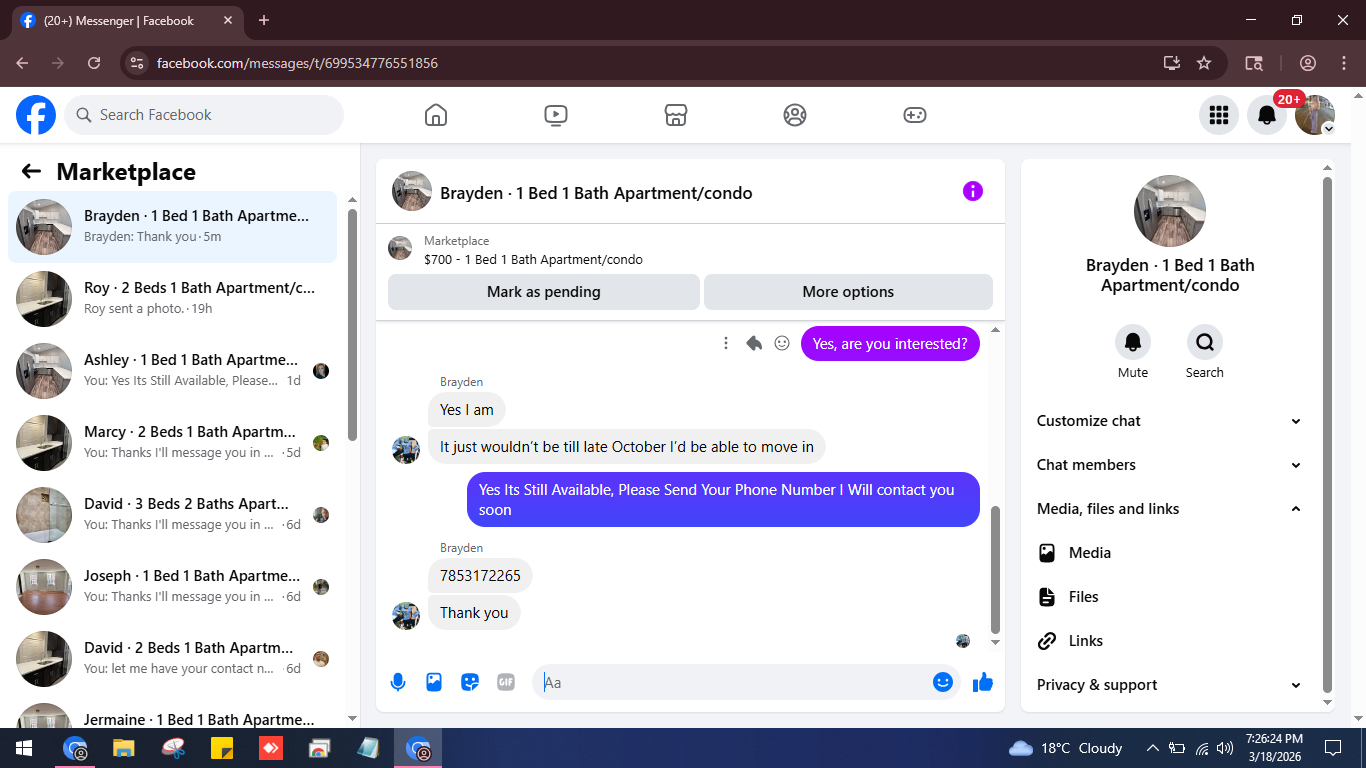React with the emoji icon on message

782,343
